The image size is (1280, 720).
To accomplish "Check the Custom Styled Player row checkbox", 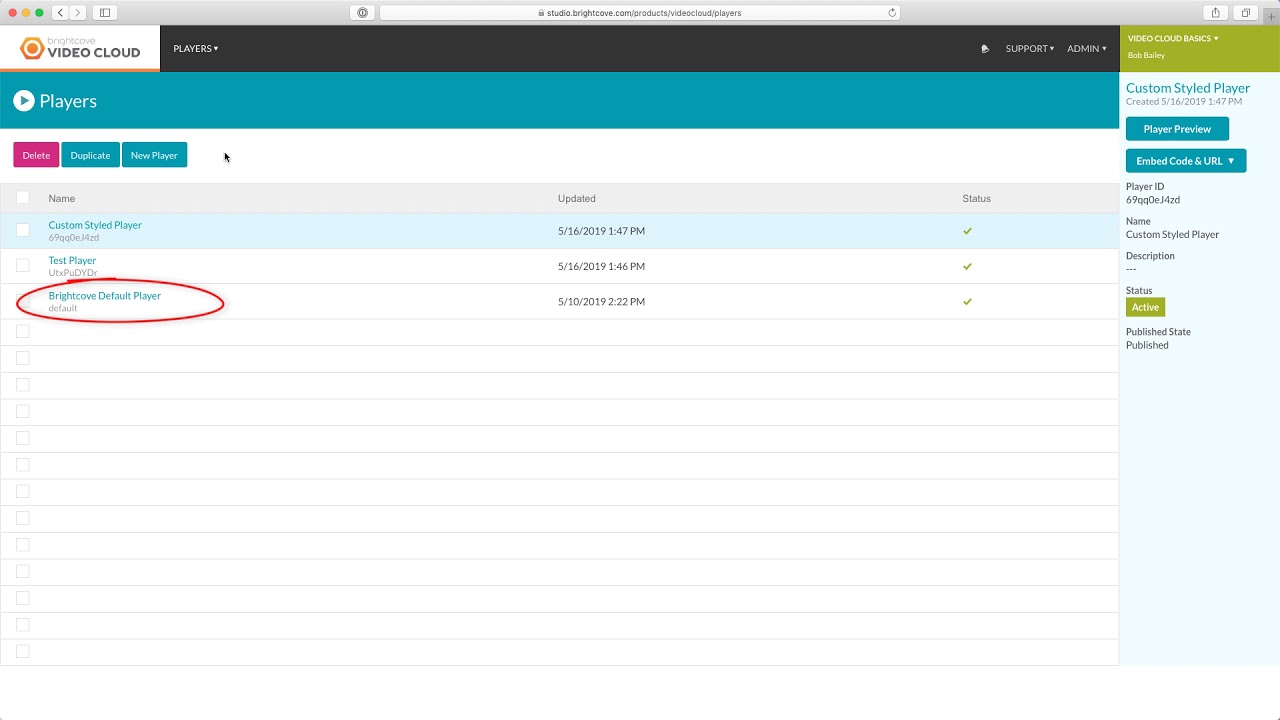I will [23, 230].
